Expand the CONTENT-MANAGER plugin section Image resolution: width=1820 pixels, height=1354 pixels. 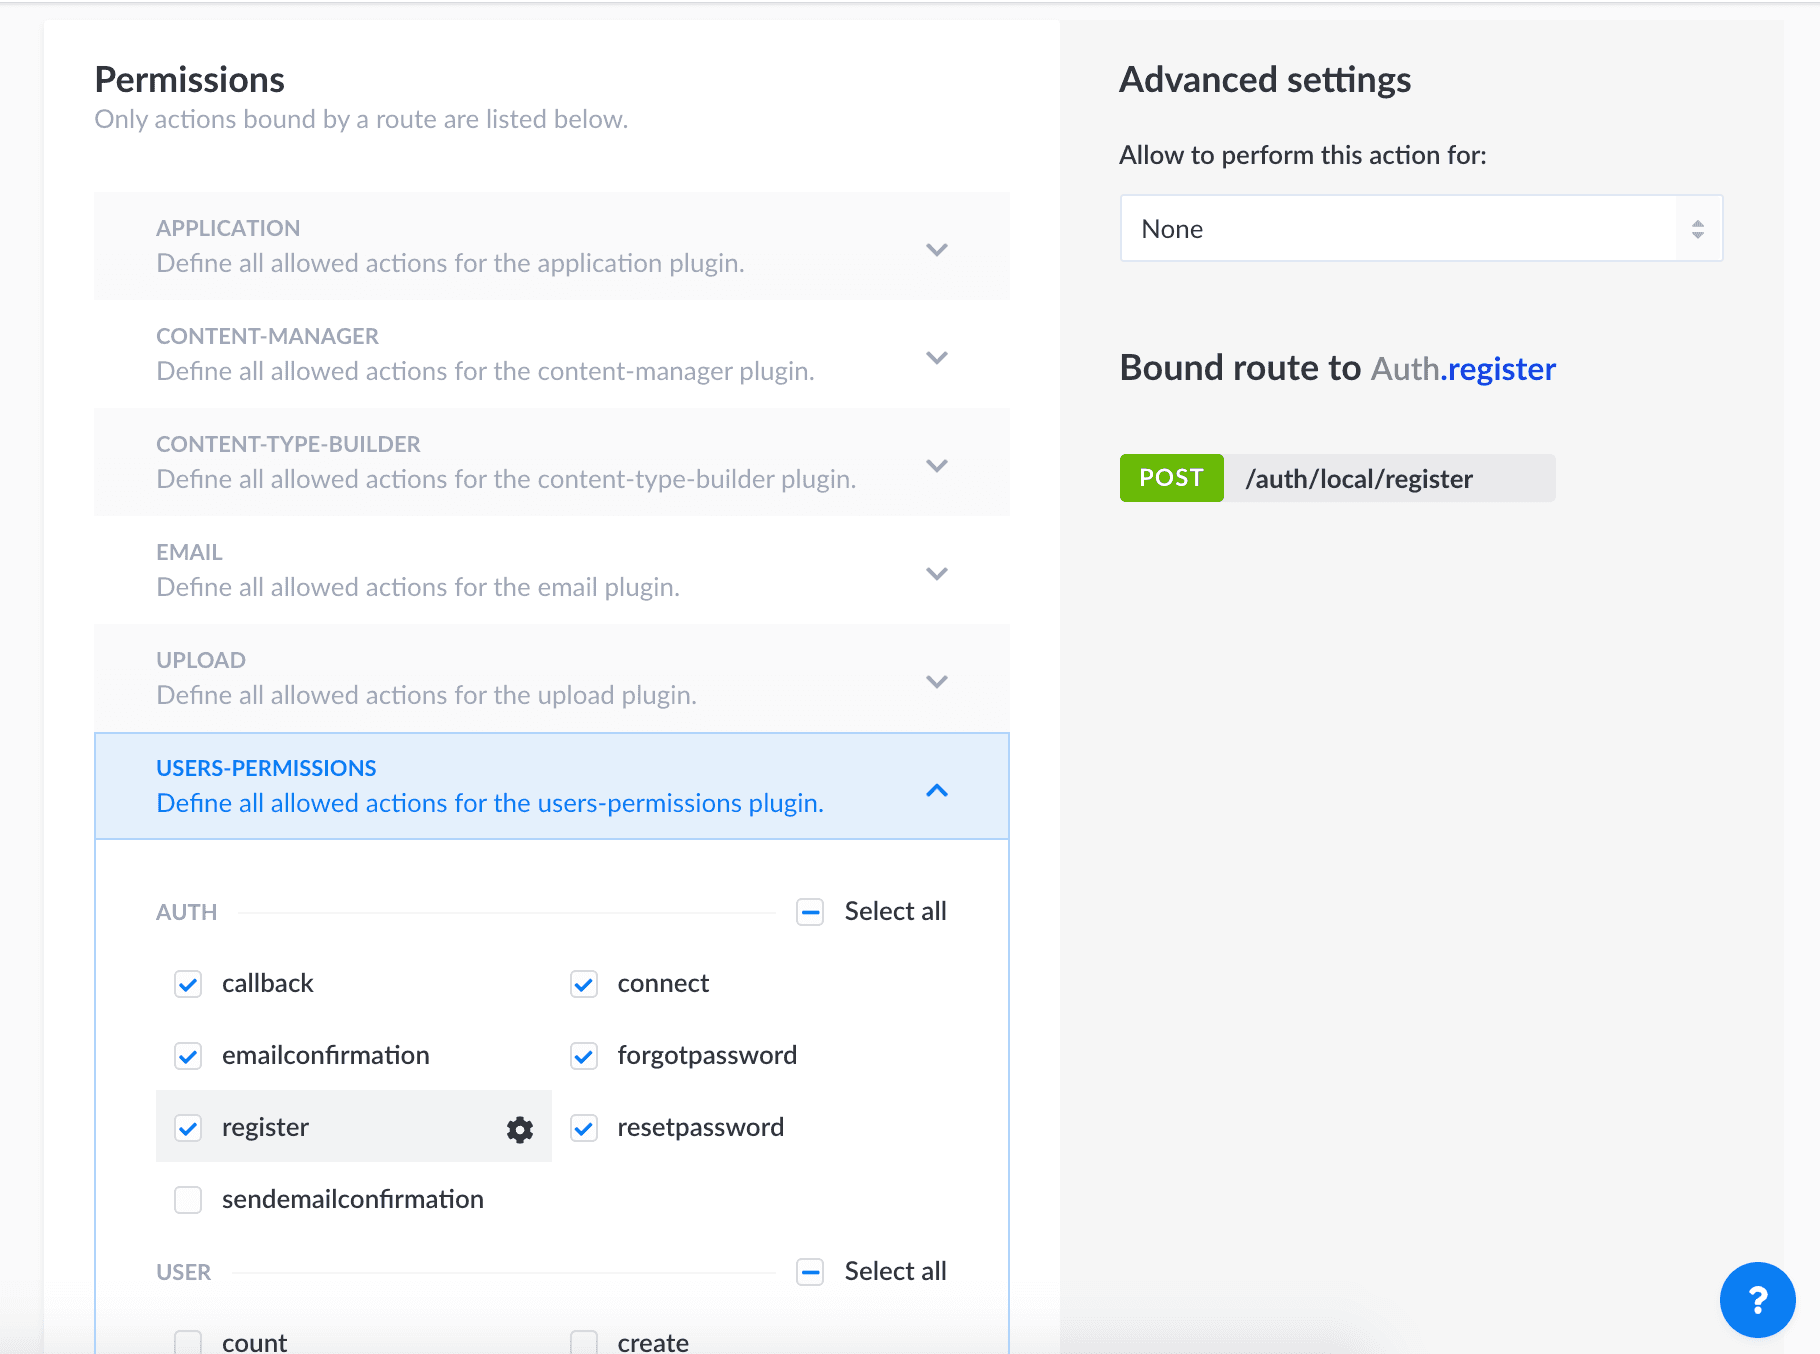pyautogui.click(x=552, y=354)
